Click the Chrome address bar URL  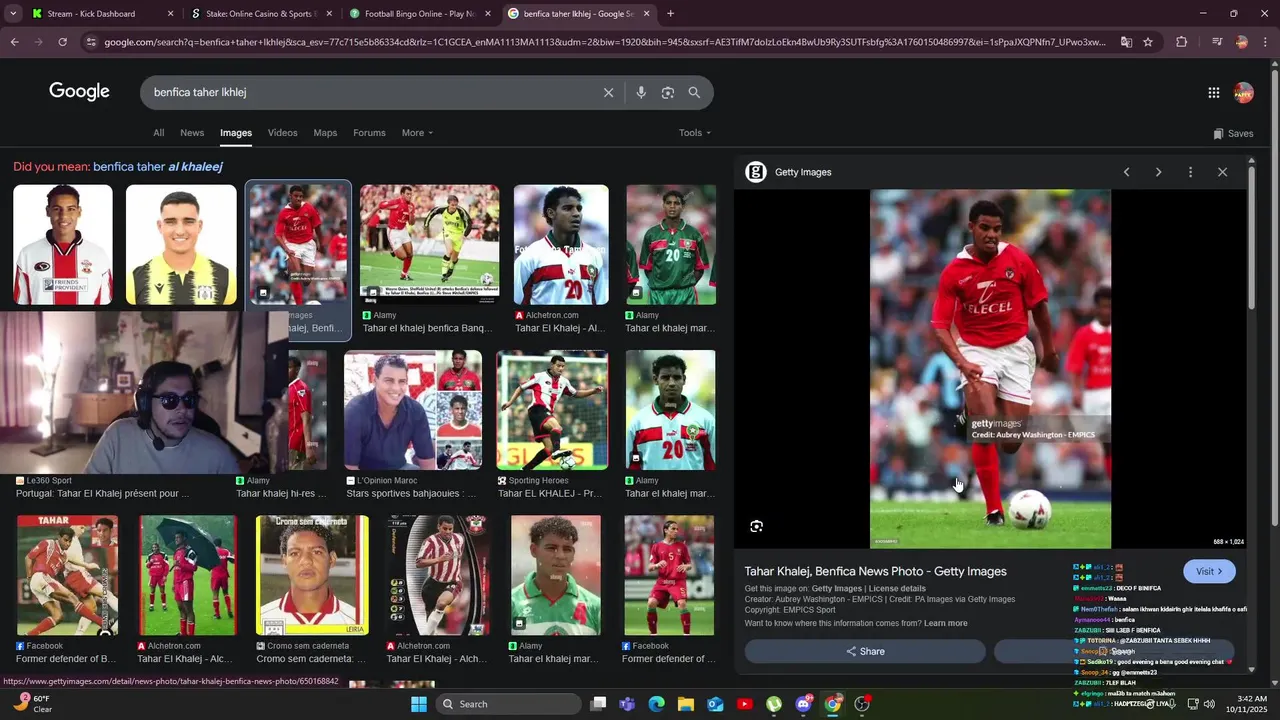(604, 42)
